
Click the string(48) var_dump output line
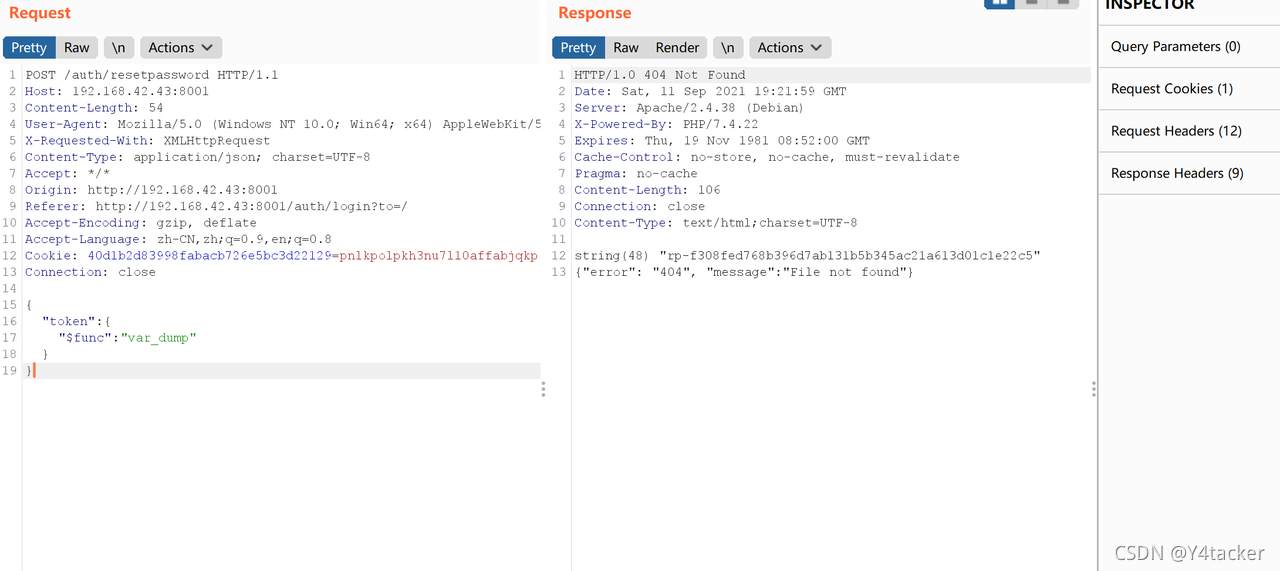click(x=808, y=256)
